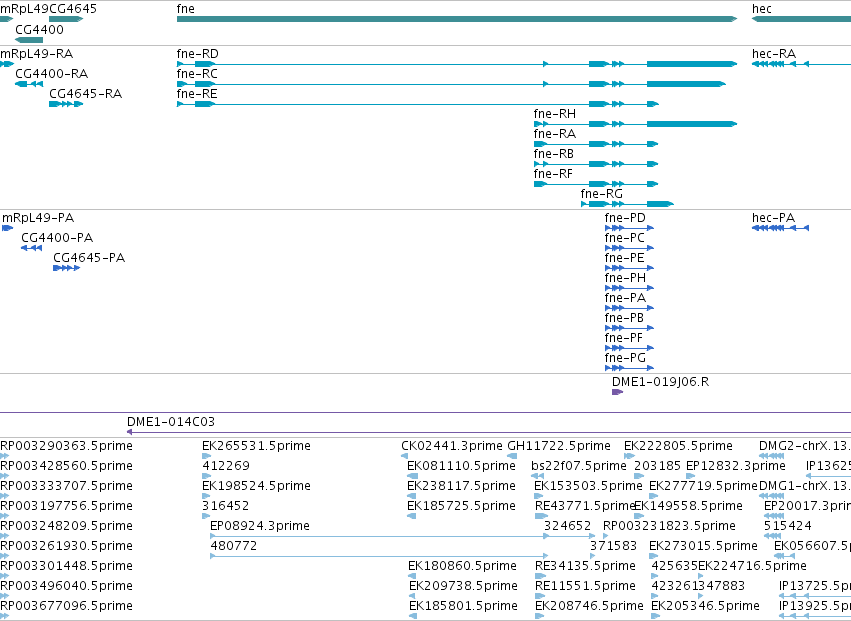
Task: Select the fne-RD transcript label
Action: pos(198,54)
